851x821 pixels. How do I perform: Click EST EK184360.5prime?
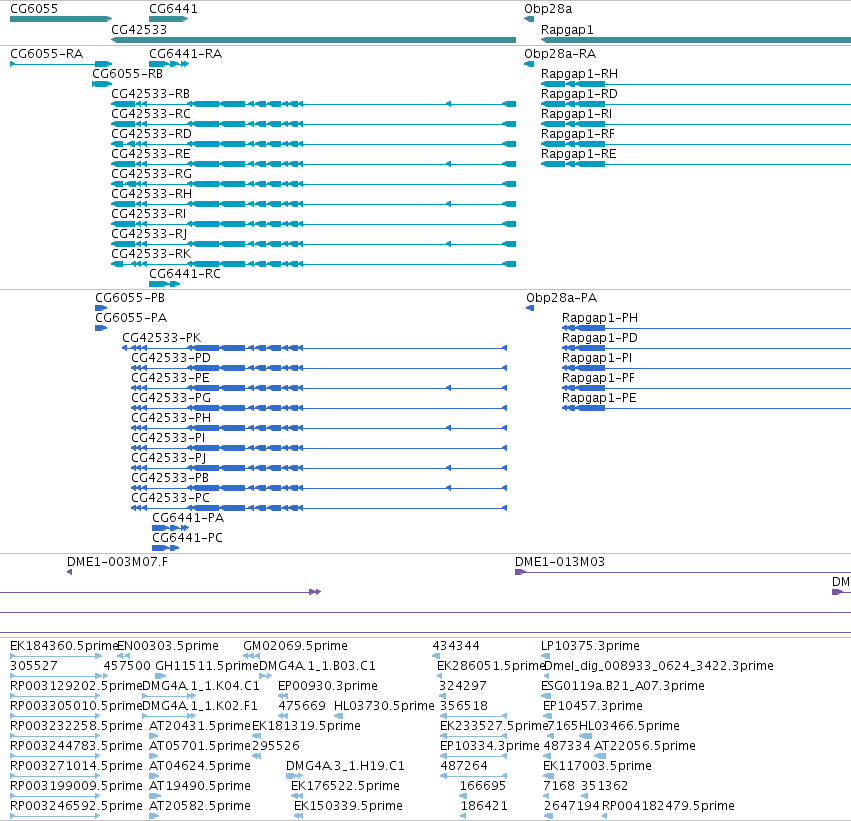[x=64, y=646]
